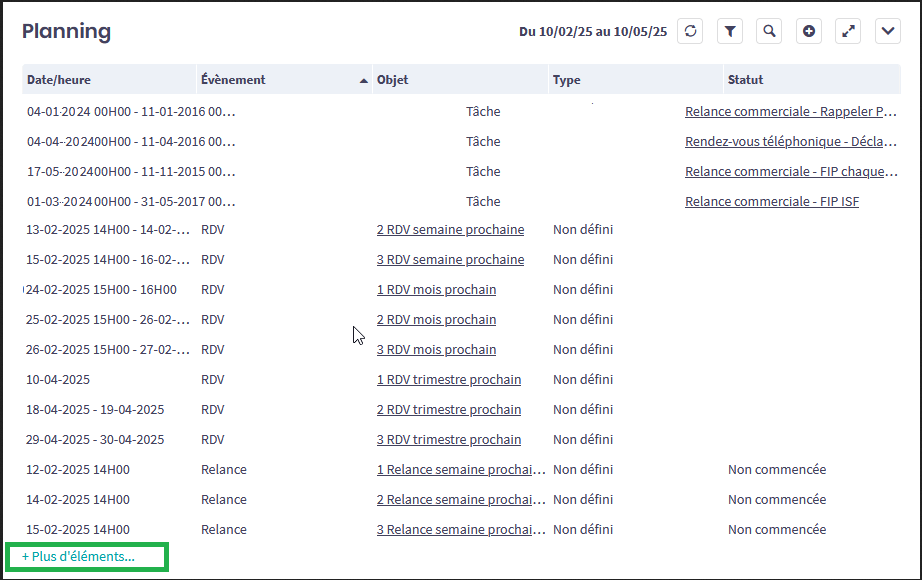Collapse the Planning panel with chevron
The image size is (922, 580).
(888, 32)
